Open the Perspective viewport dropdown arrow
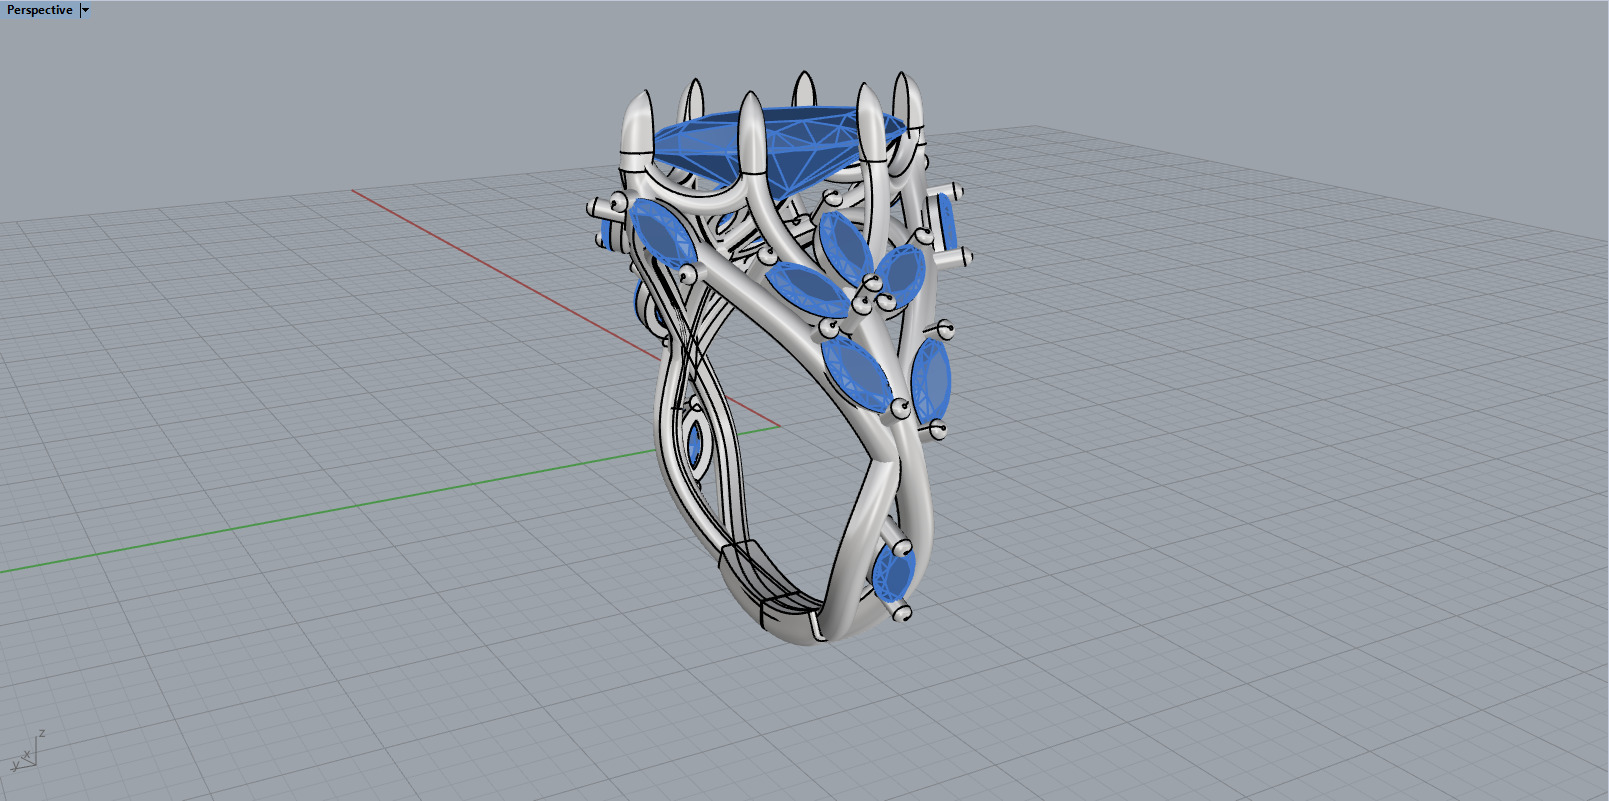Screen dimensions: 1609x801 (x=85, y=10)
